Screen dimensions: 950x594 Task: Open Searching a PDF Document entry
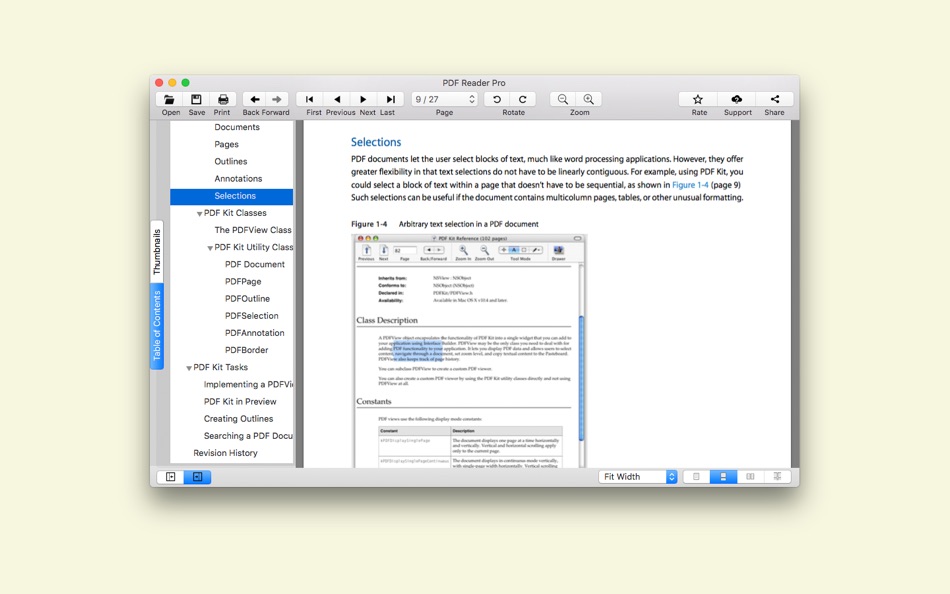point(248,436)
